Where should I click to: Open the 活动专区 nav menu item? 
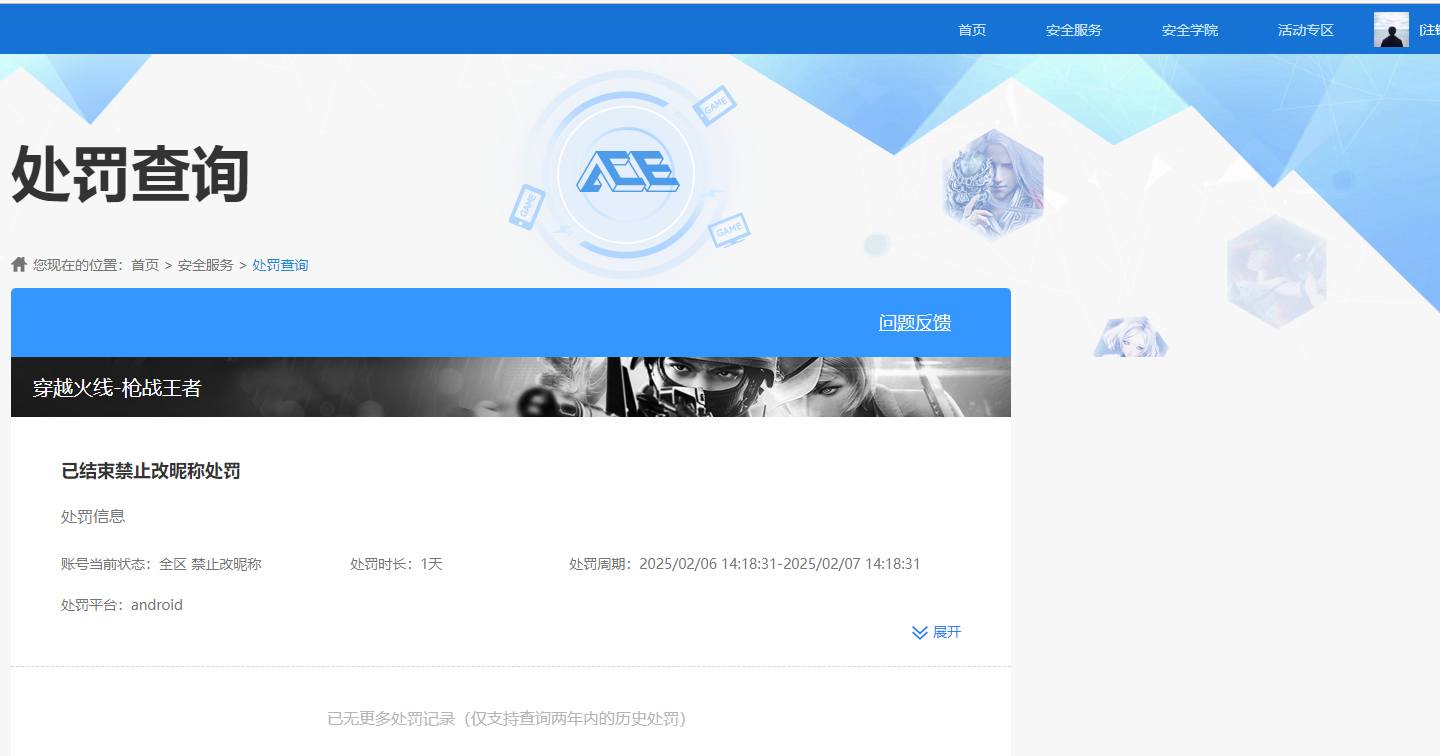click(1306, 30)
